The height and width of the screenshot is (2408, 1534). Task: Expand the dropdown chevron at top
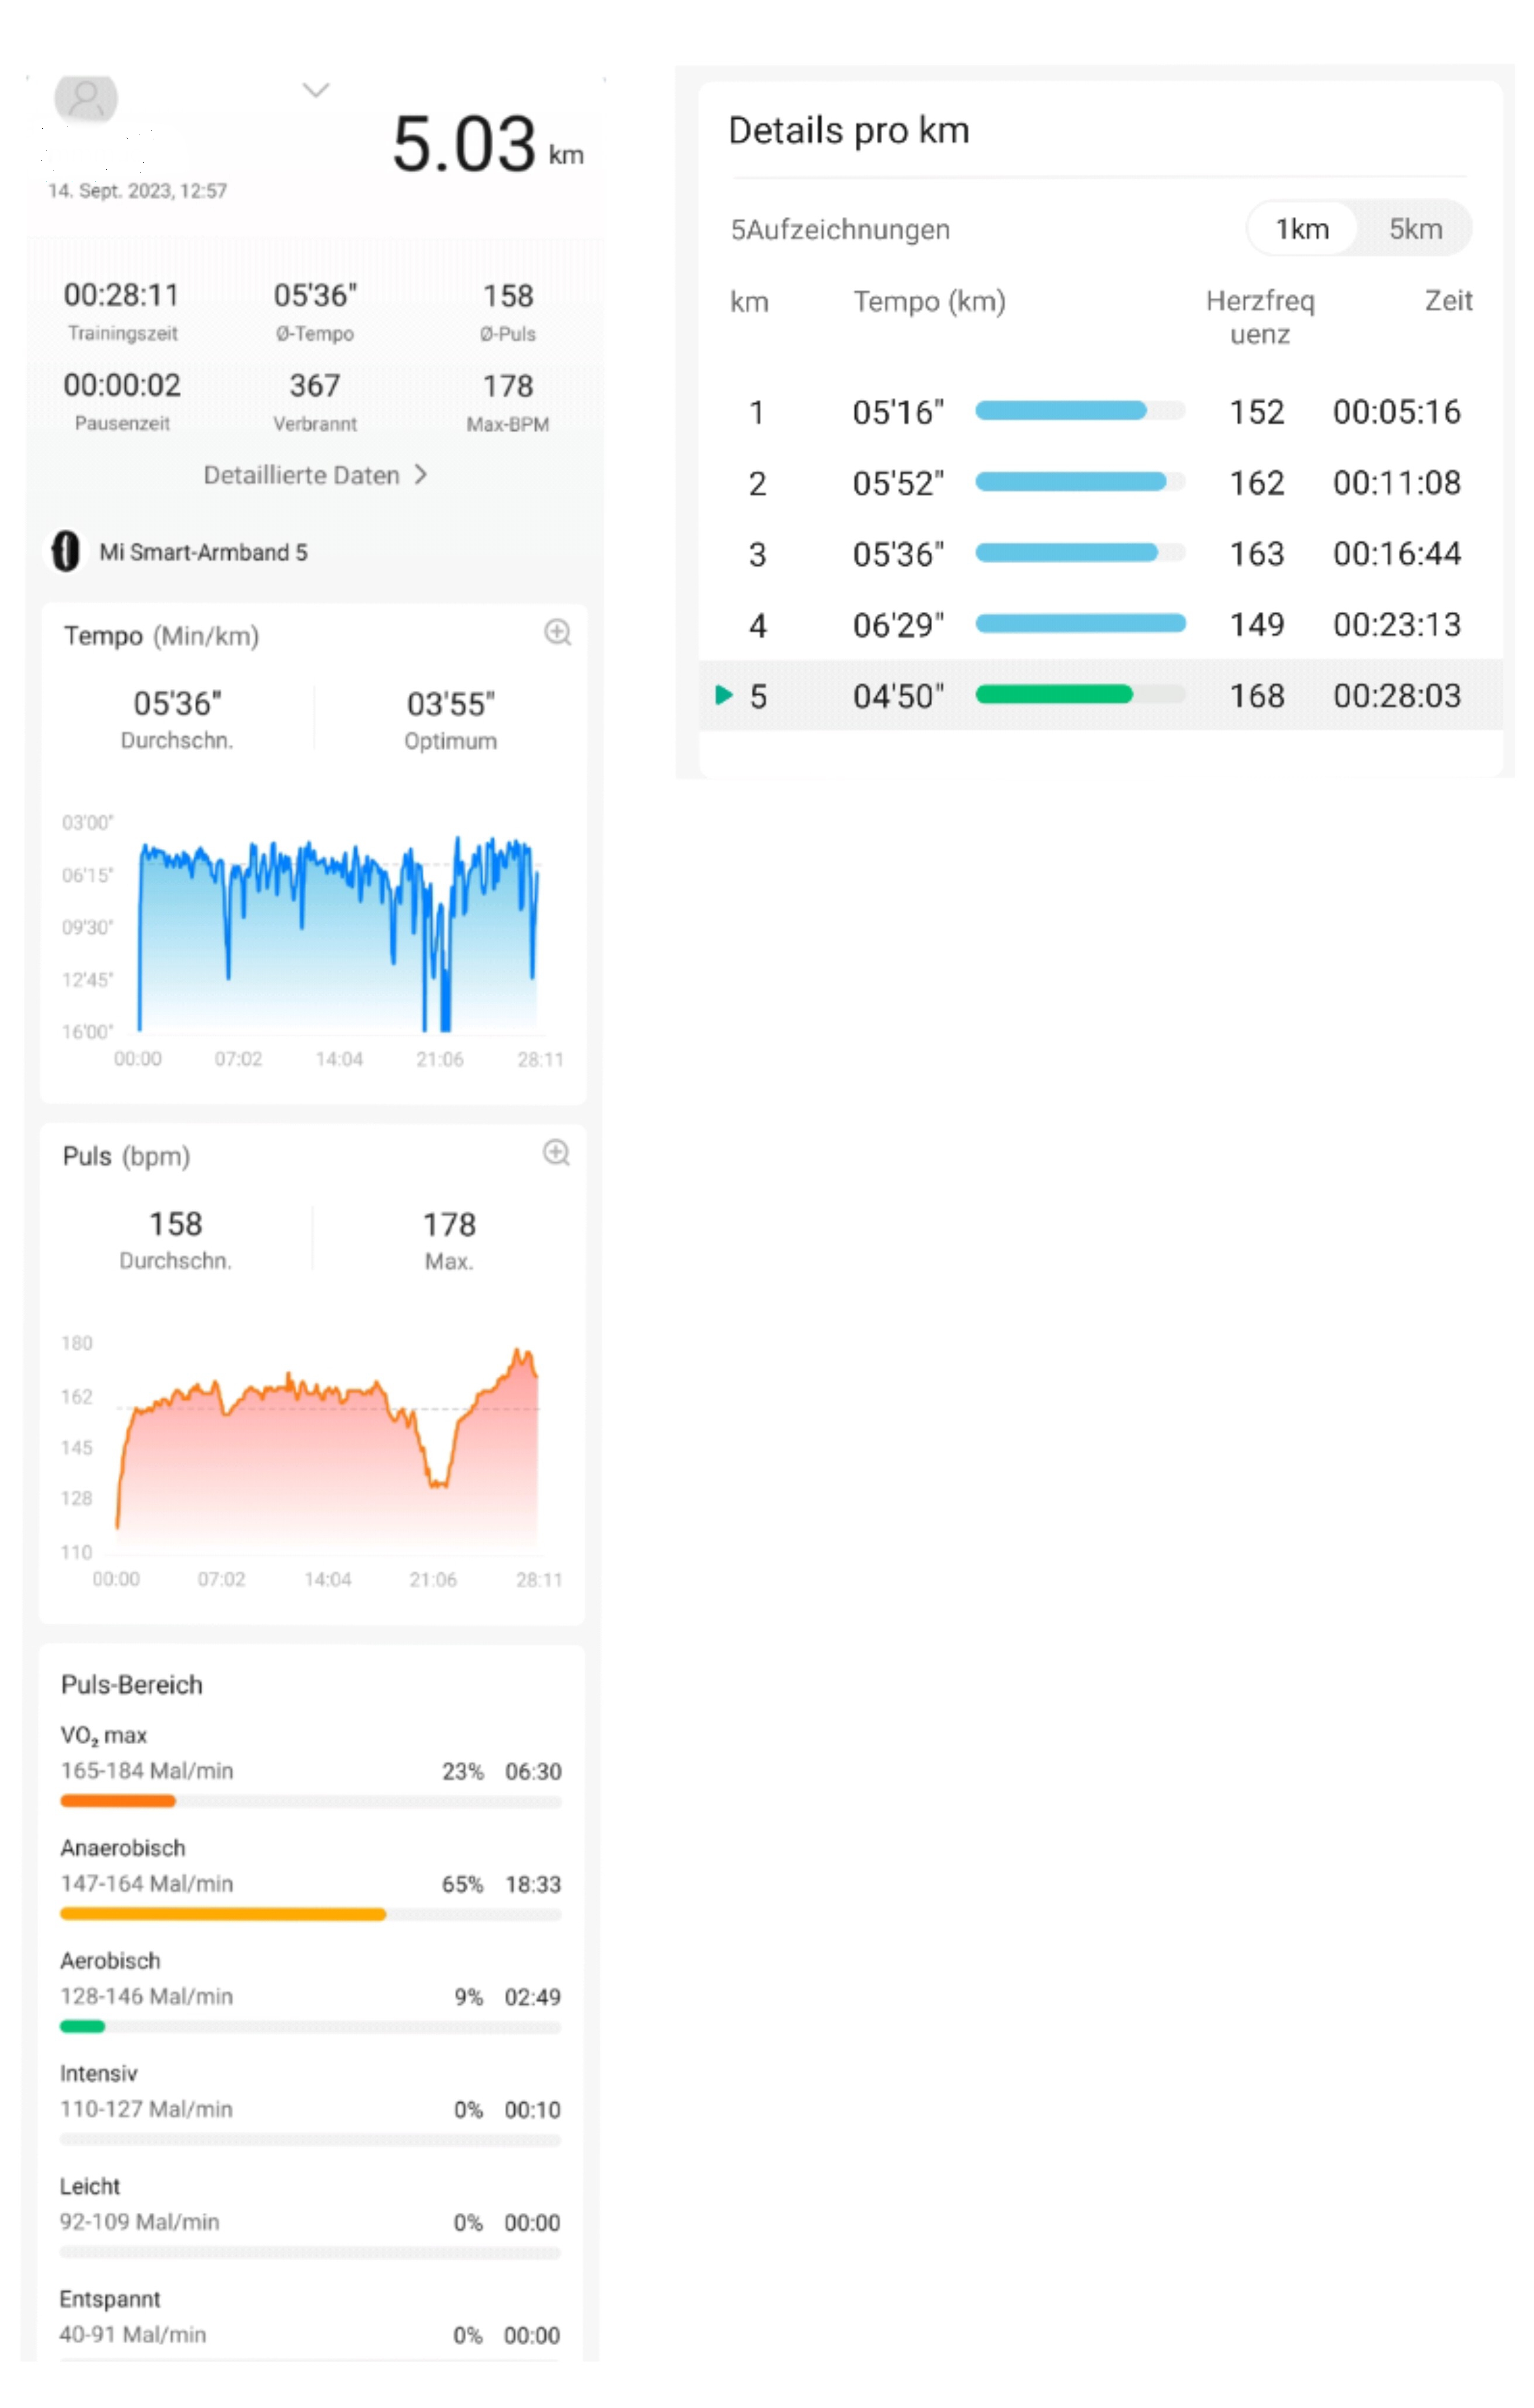(x=316, y=90)
